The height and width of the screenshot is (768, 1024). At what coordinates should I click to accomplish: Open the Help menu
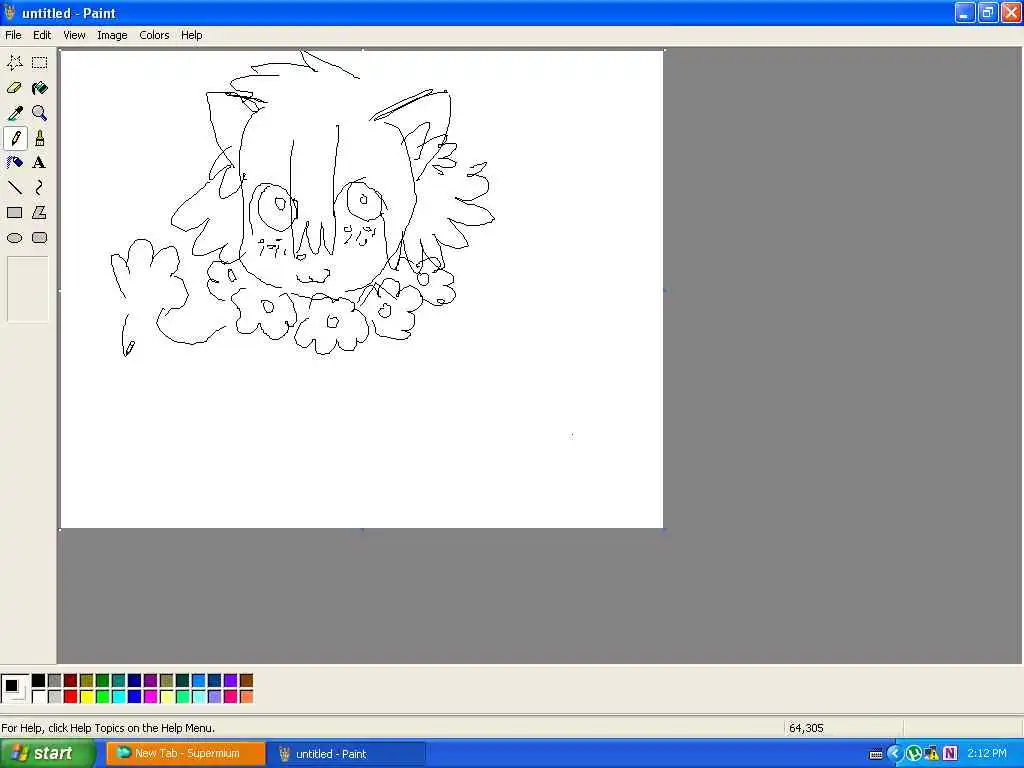191,35
